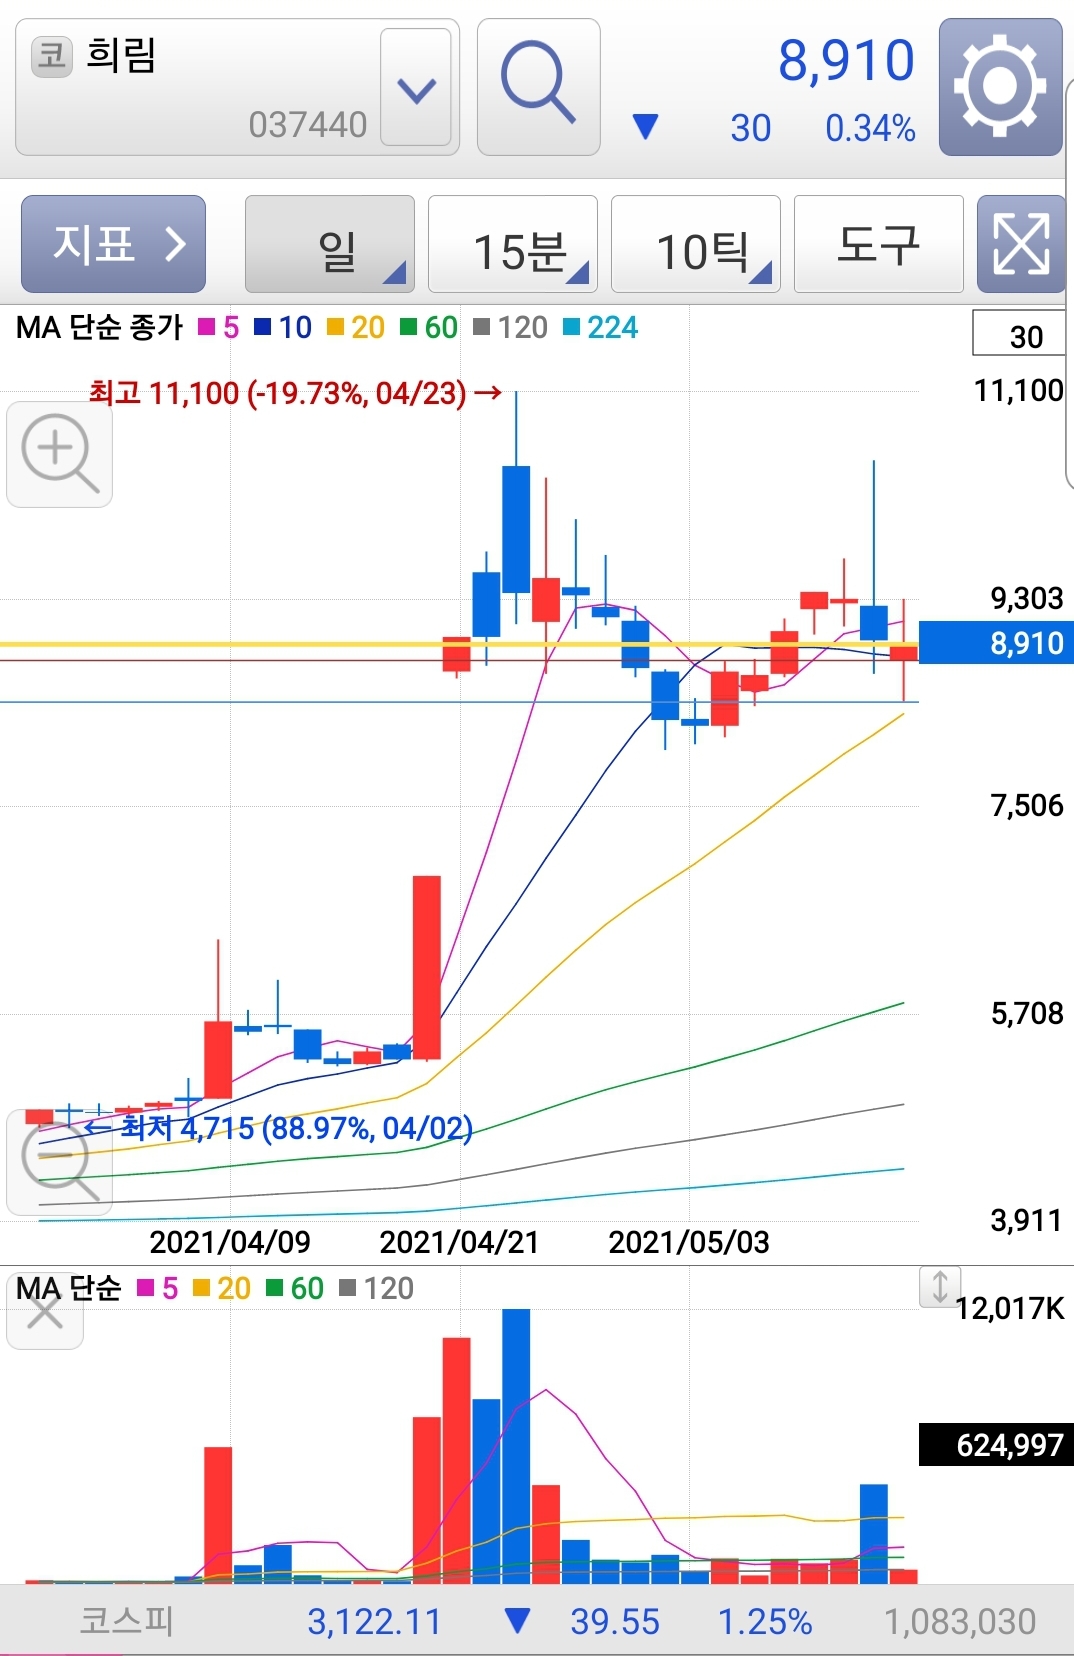Click the 0.34% change percentage
This screenshot has width=1074, height=1656.
pos(870,128)
